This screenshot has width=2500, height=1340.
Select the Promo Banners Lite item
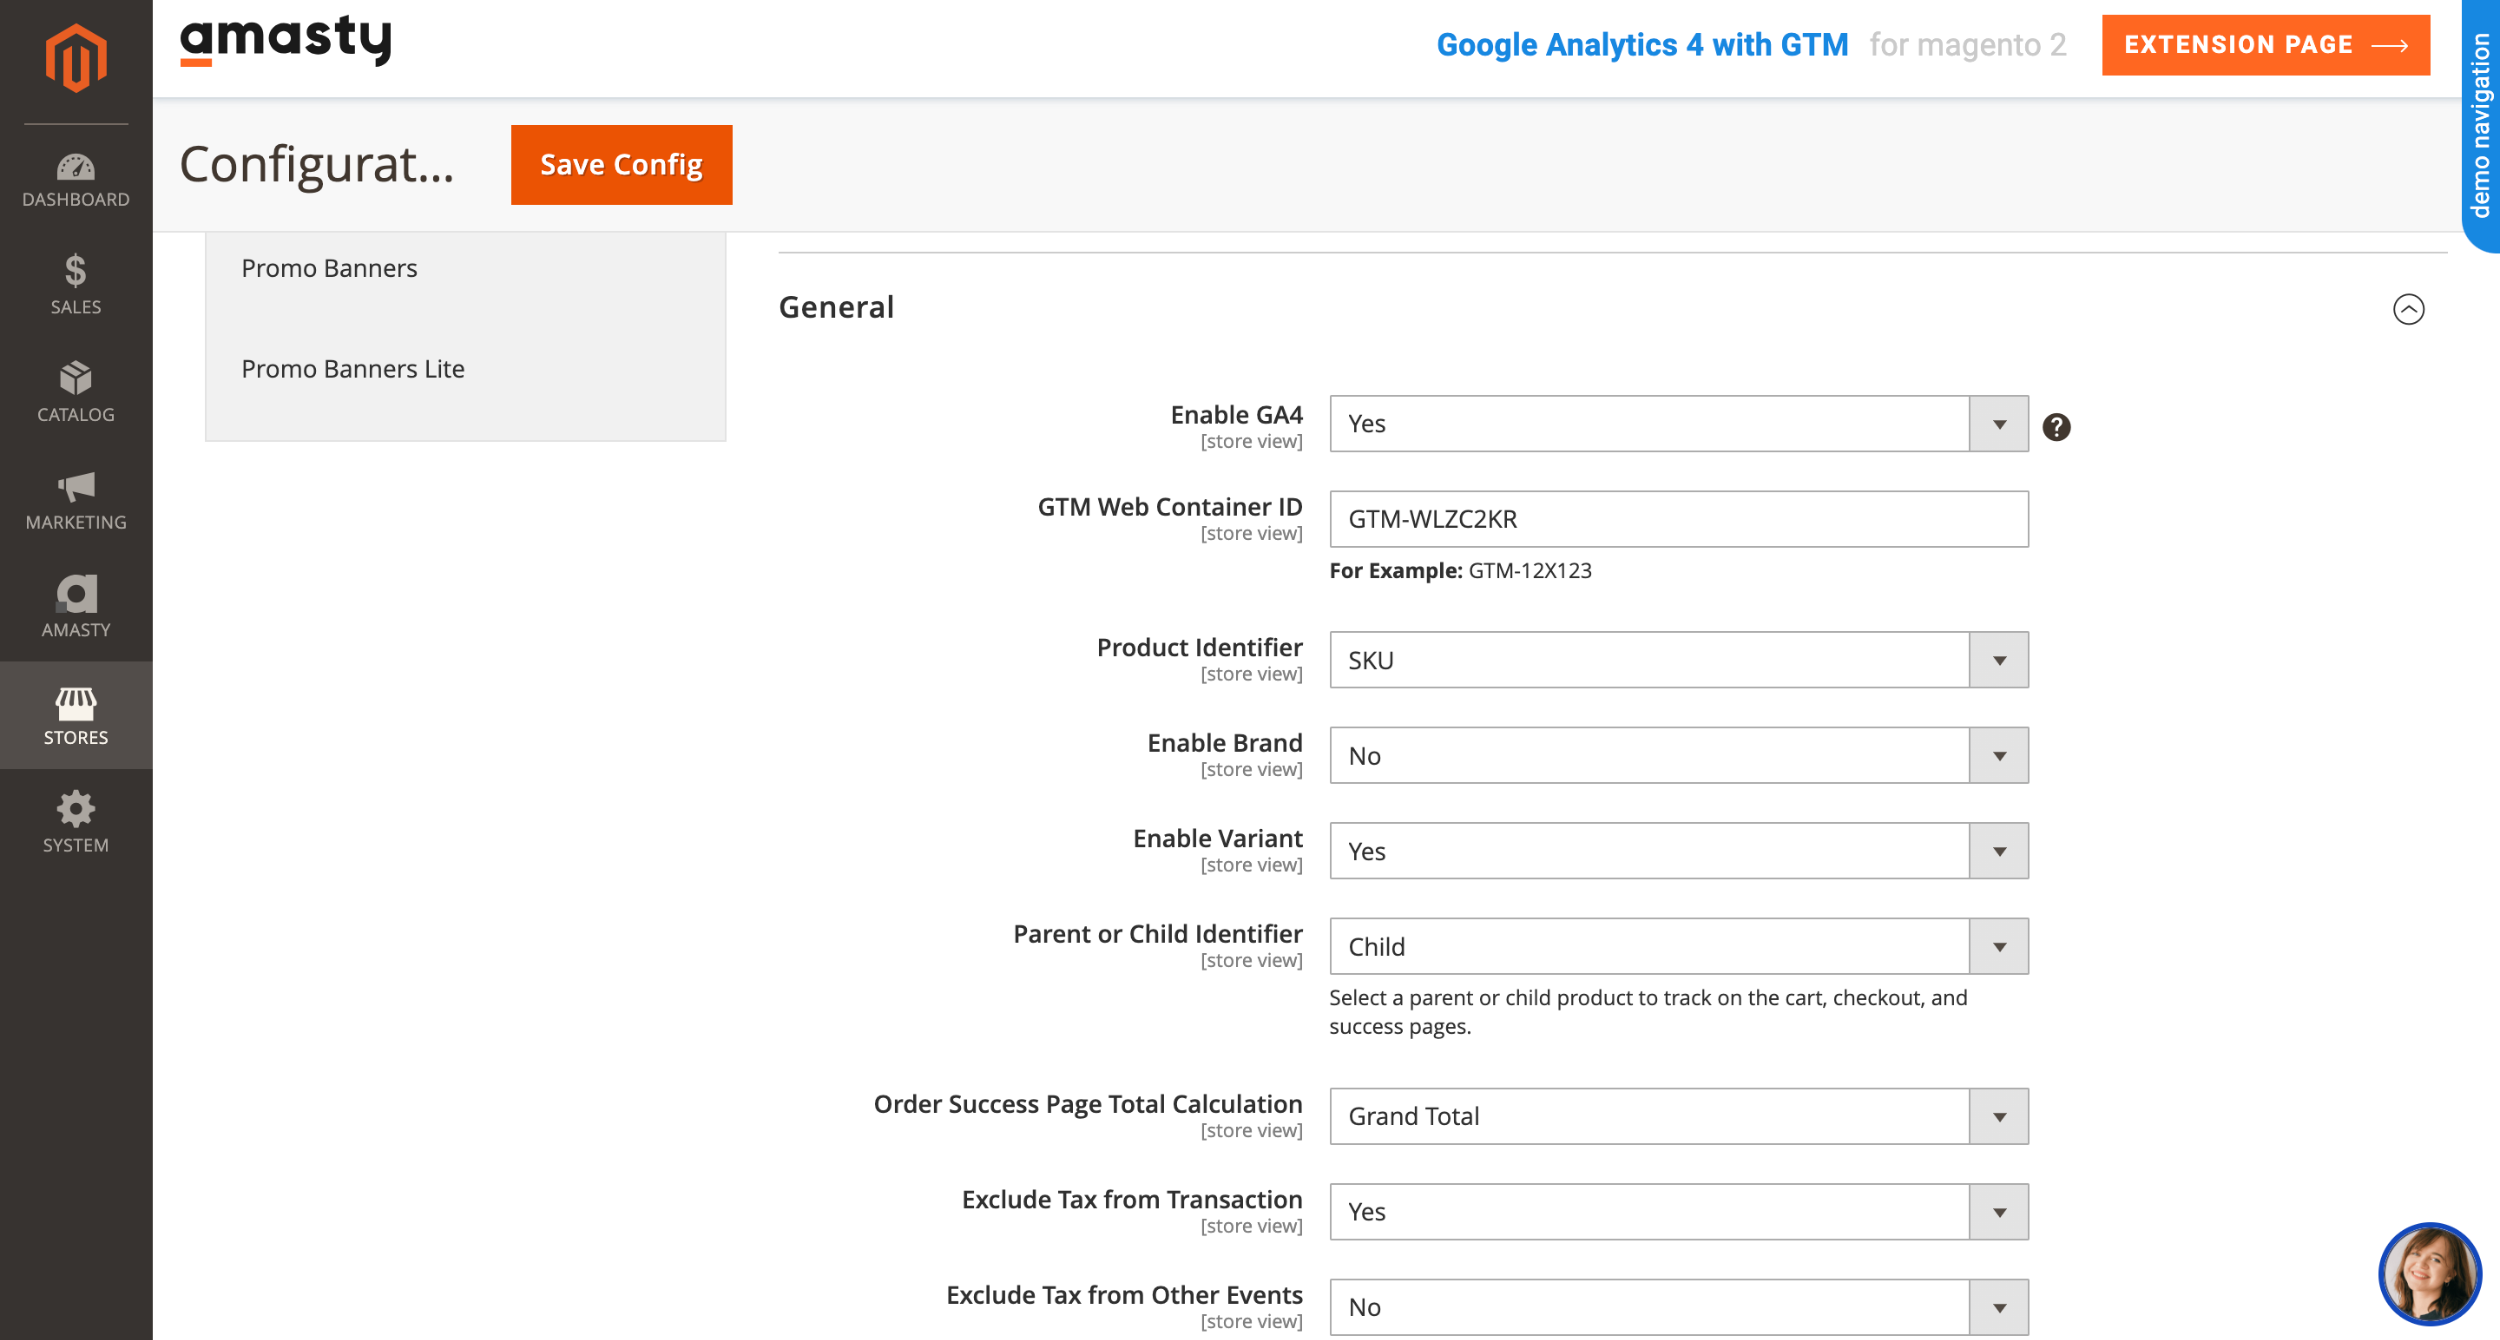pyautogui.click(x=353, y=369)
